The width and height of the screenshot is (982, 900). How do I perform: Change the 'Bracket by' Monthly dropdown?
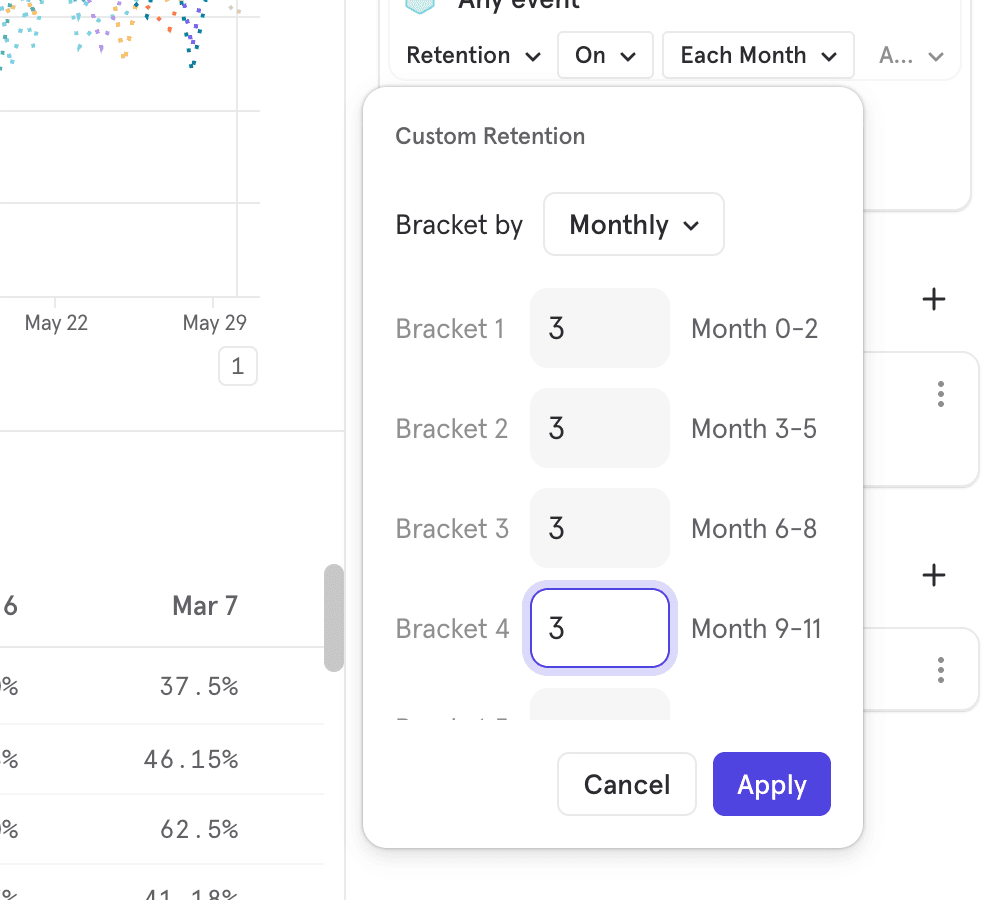point(633,225)
